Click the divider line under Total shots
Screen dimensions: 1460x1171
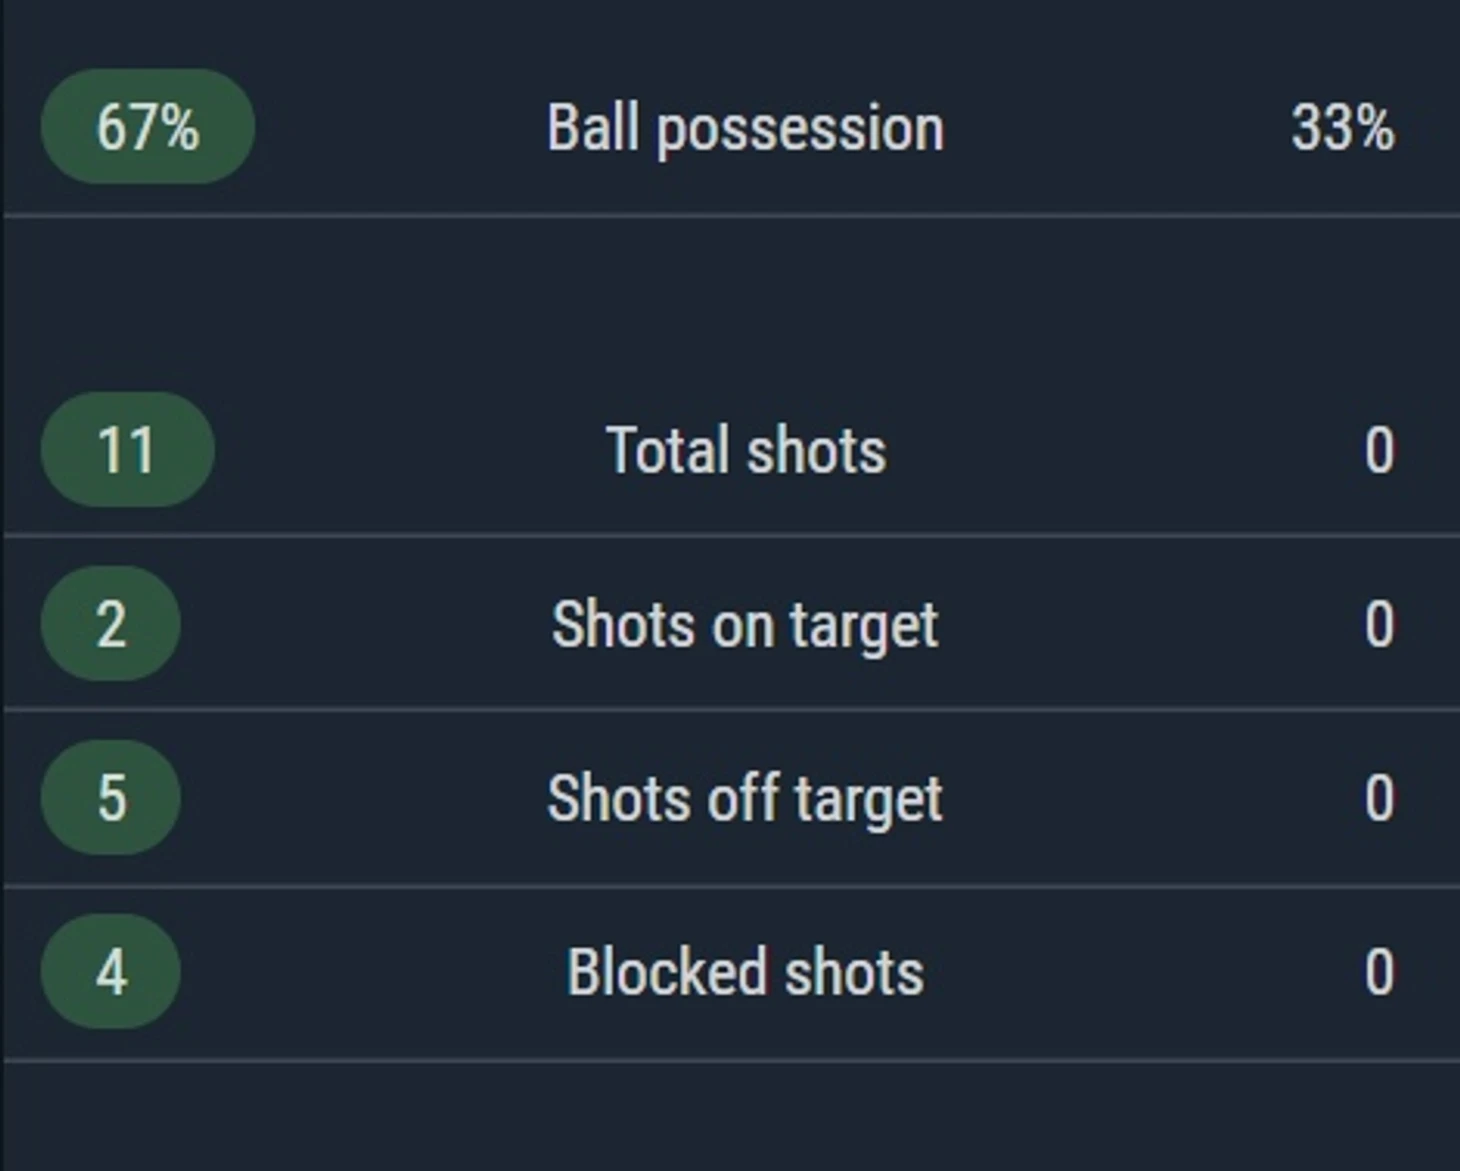click(730, 536)
